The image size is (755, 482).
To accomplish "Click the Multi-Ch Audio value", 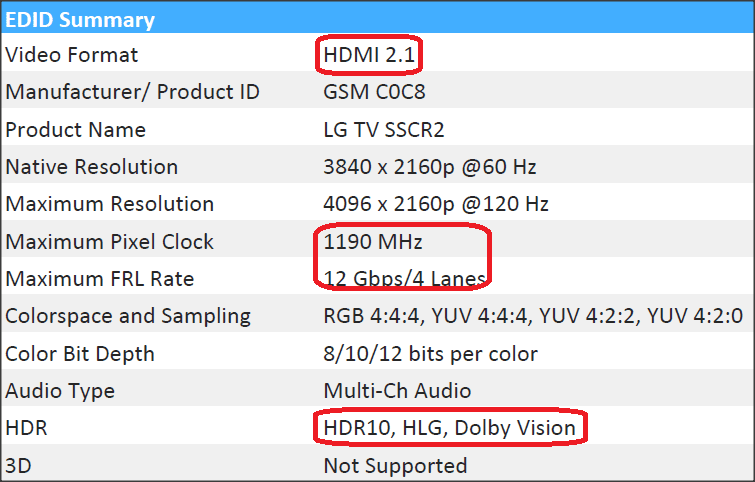I will click(397, 391).
